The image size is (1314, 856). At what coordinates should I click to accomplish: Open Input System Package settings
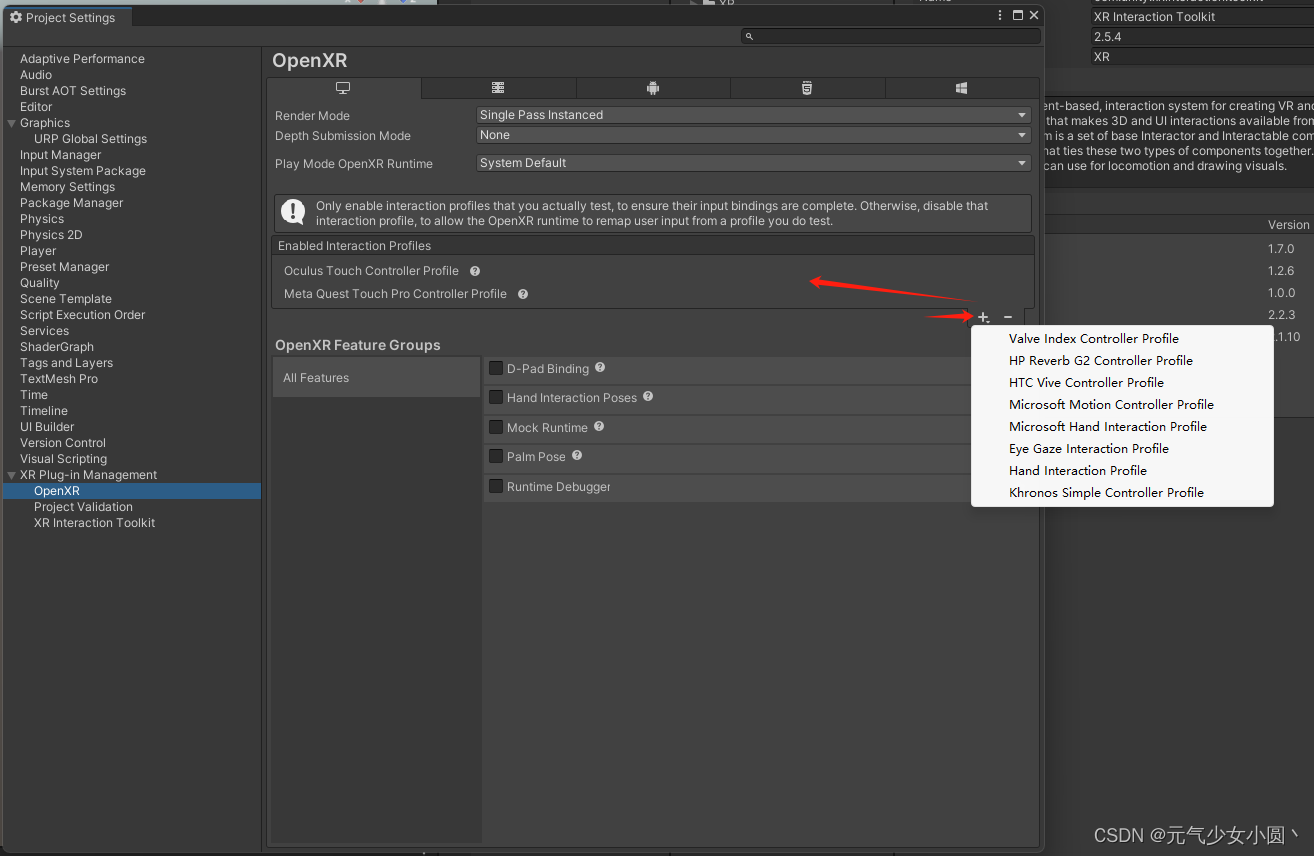[x=83, y=171]
